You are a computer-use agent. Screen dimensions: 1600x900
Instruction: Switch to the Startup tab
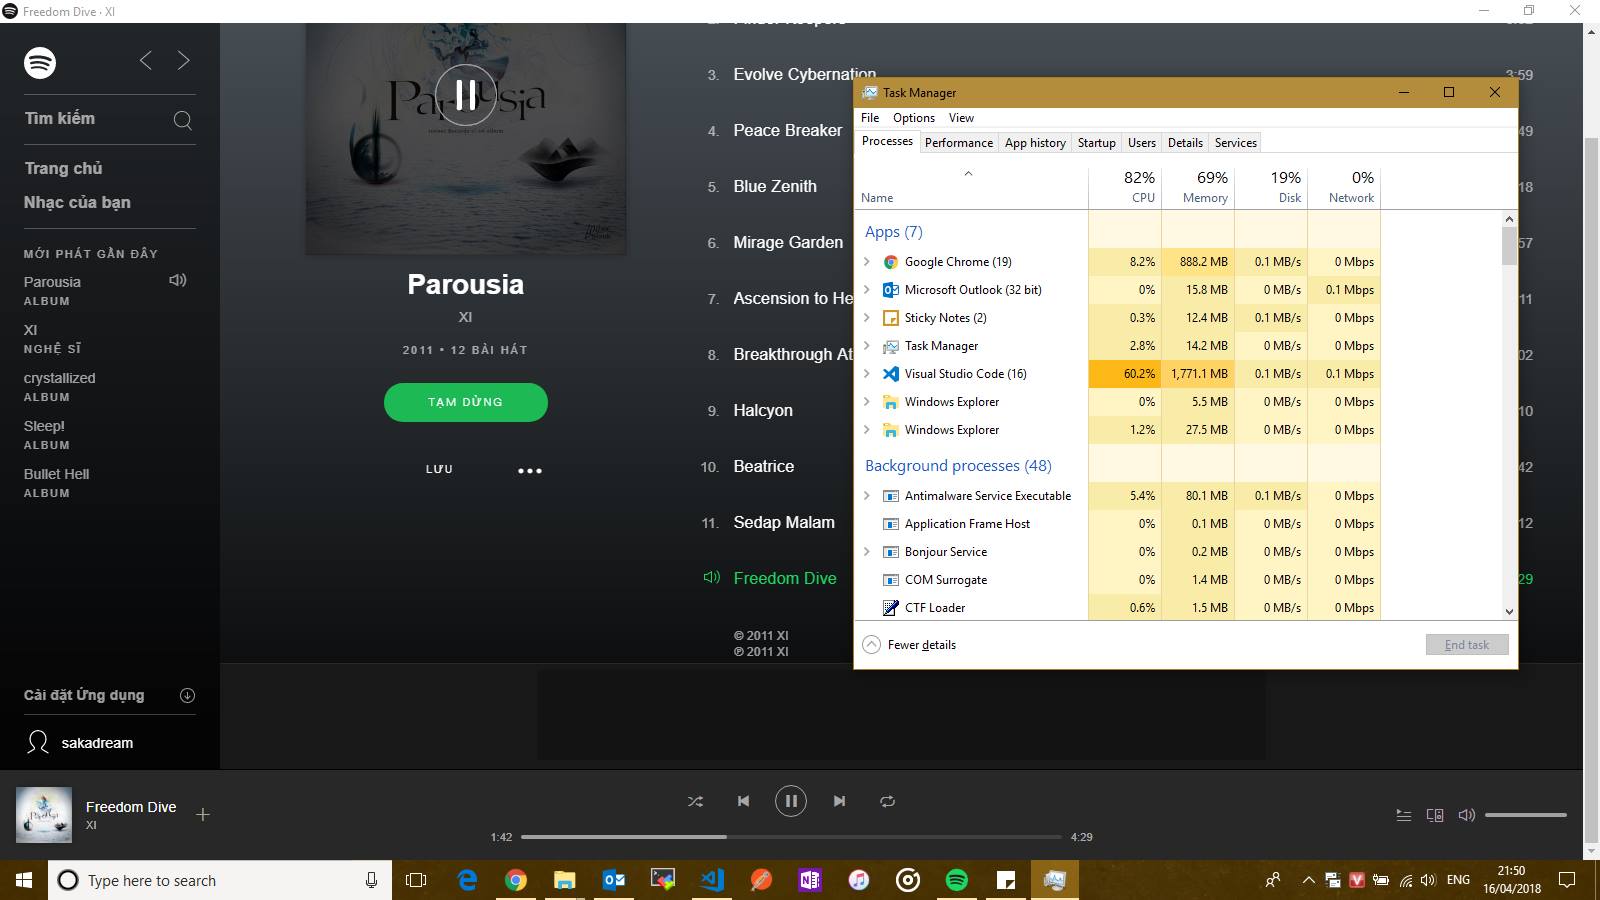1096,143
